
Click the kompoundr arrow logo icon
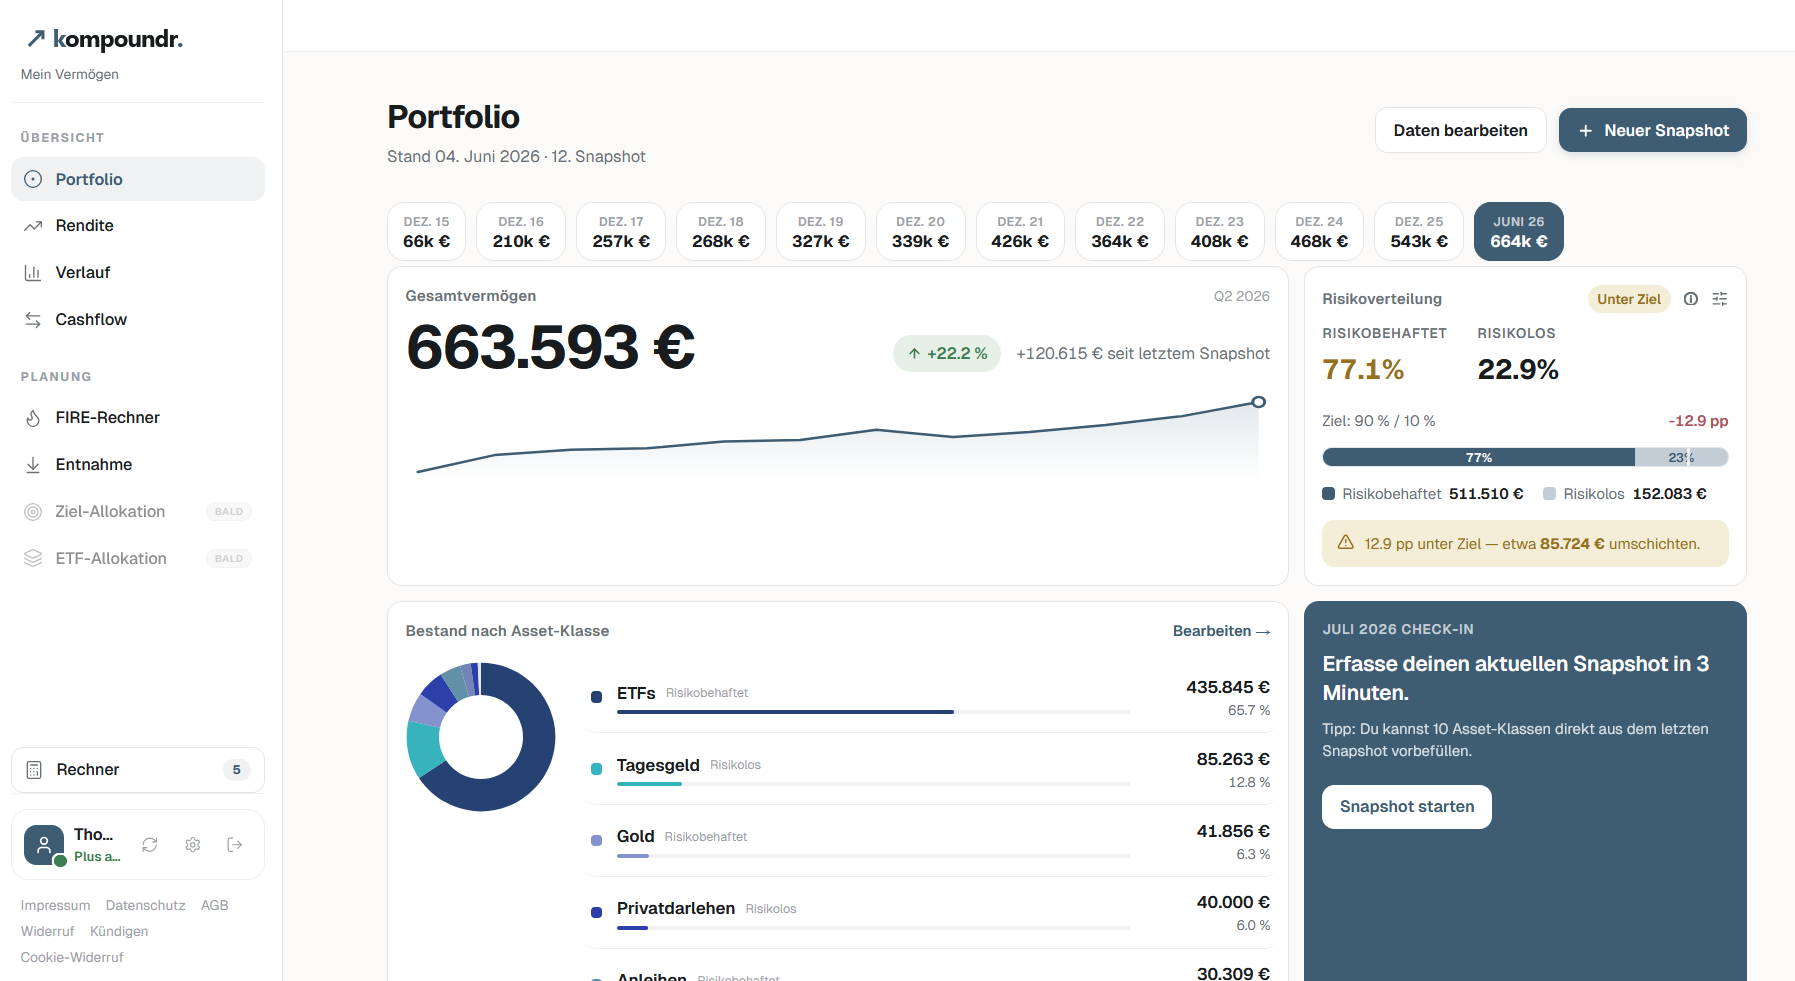tap(36, 39)
